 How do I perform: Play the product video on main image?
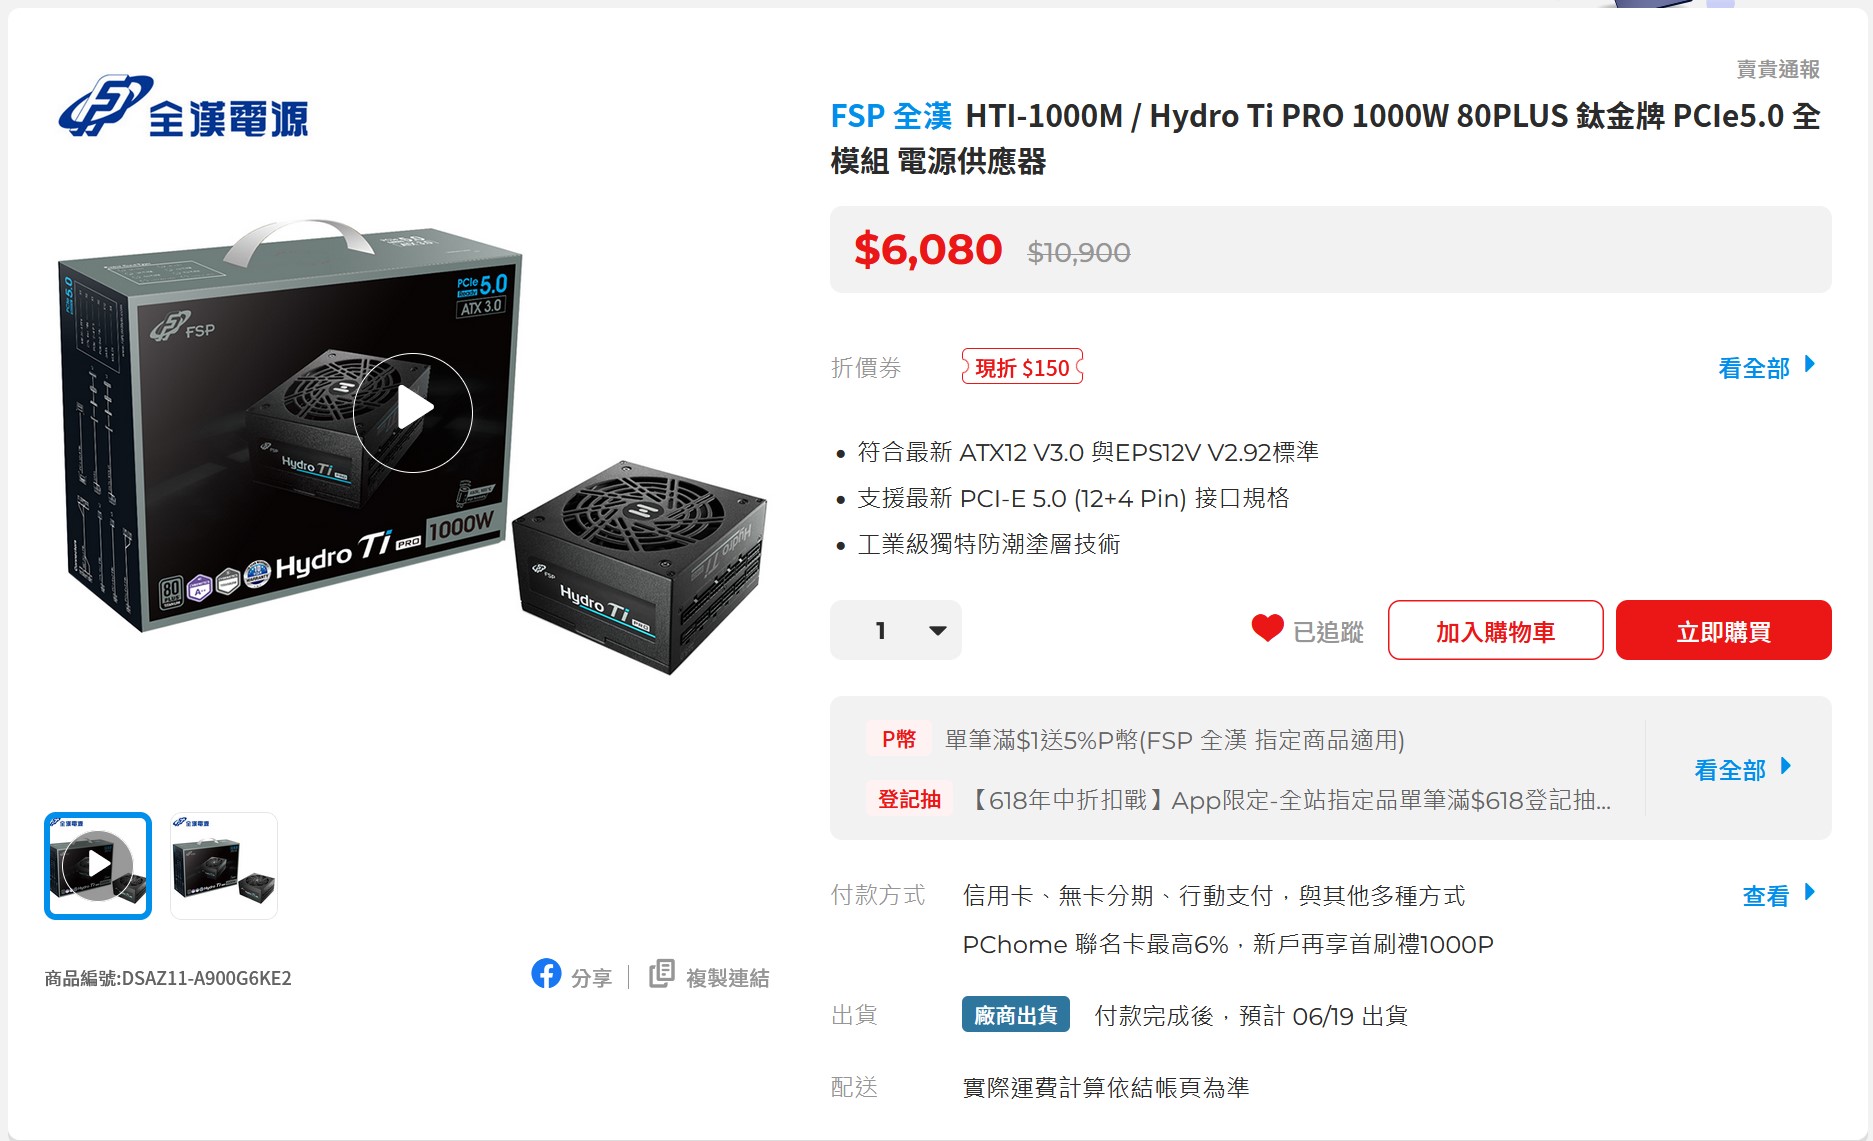click(x=412, y=412)
